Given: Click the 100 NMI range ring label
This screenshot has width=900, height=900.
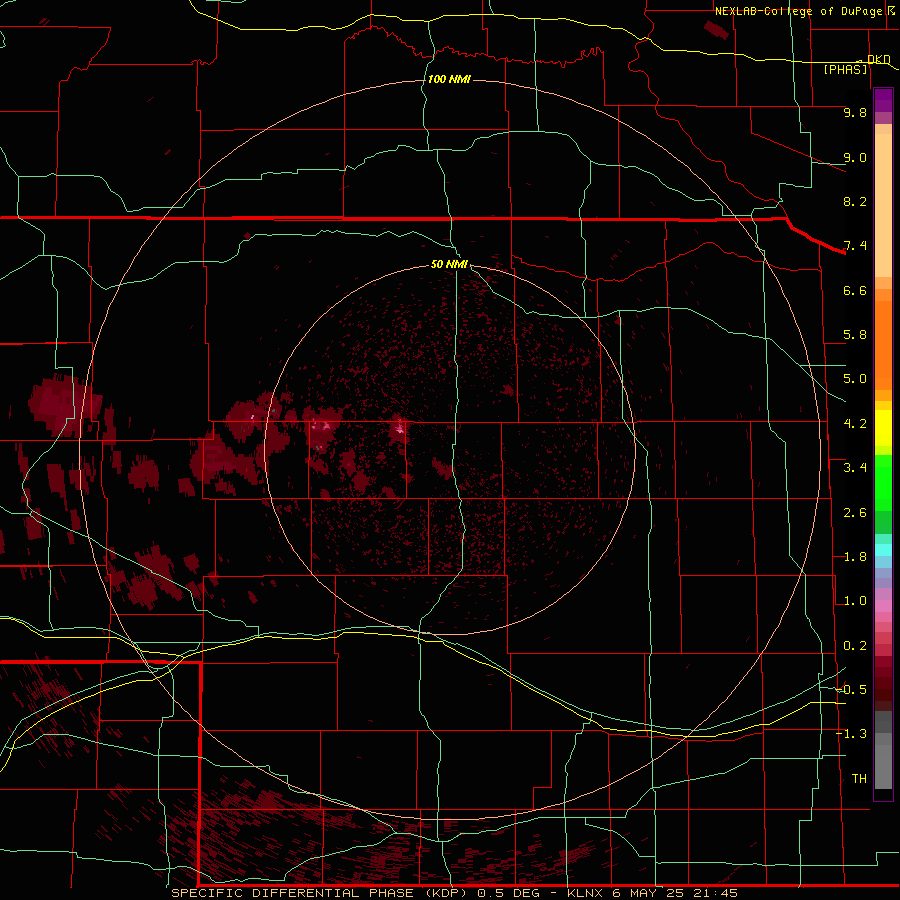Looking at the screenshot, I should pos(449,79).
